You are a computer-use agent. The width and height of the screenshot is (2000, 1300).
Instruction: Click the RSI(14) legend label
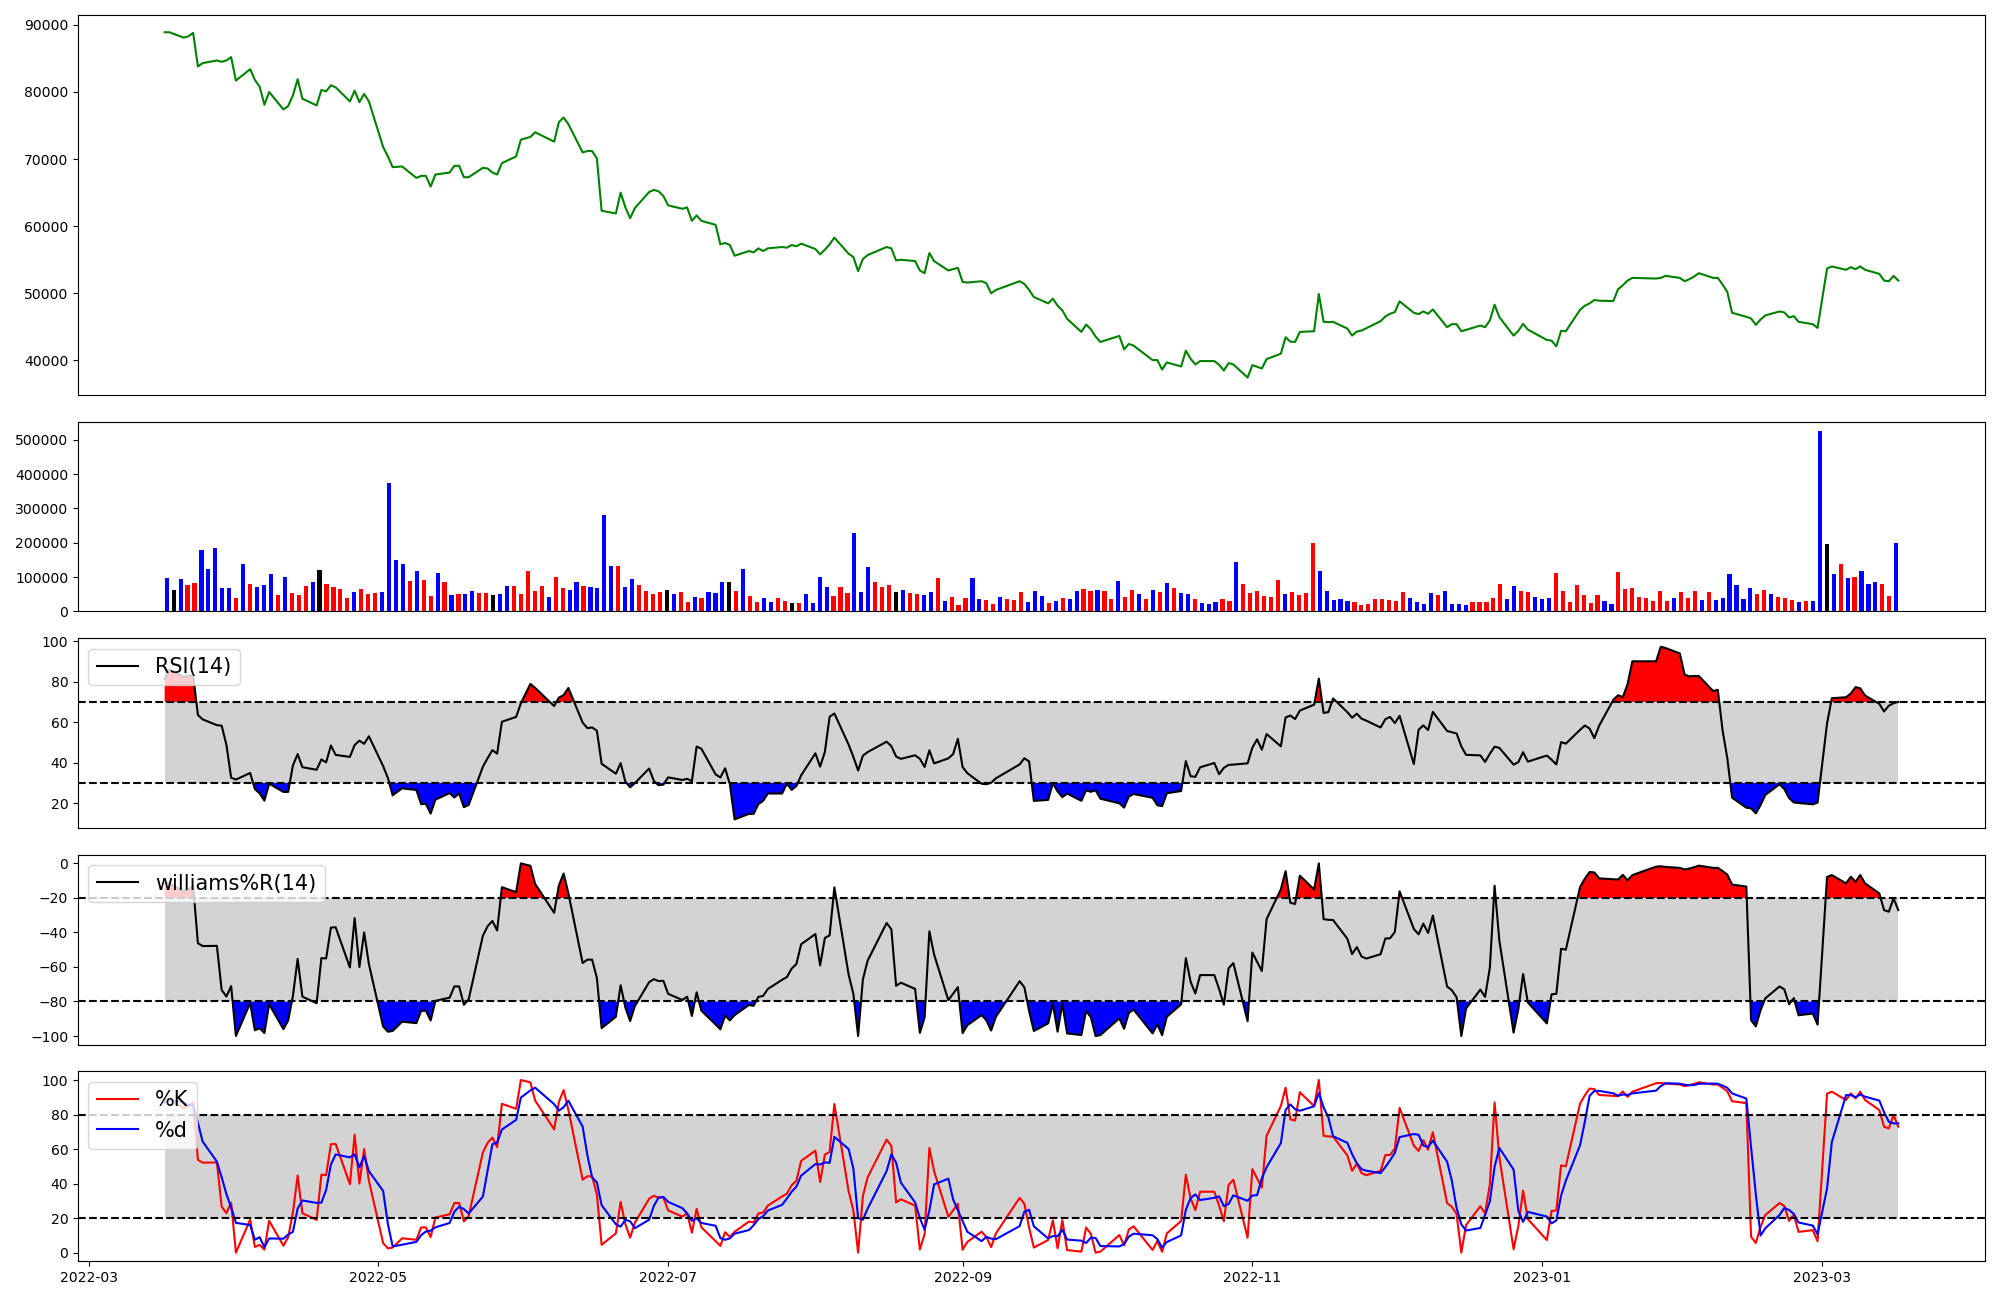point(192,666)
